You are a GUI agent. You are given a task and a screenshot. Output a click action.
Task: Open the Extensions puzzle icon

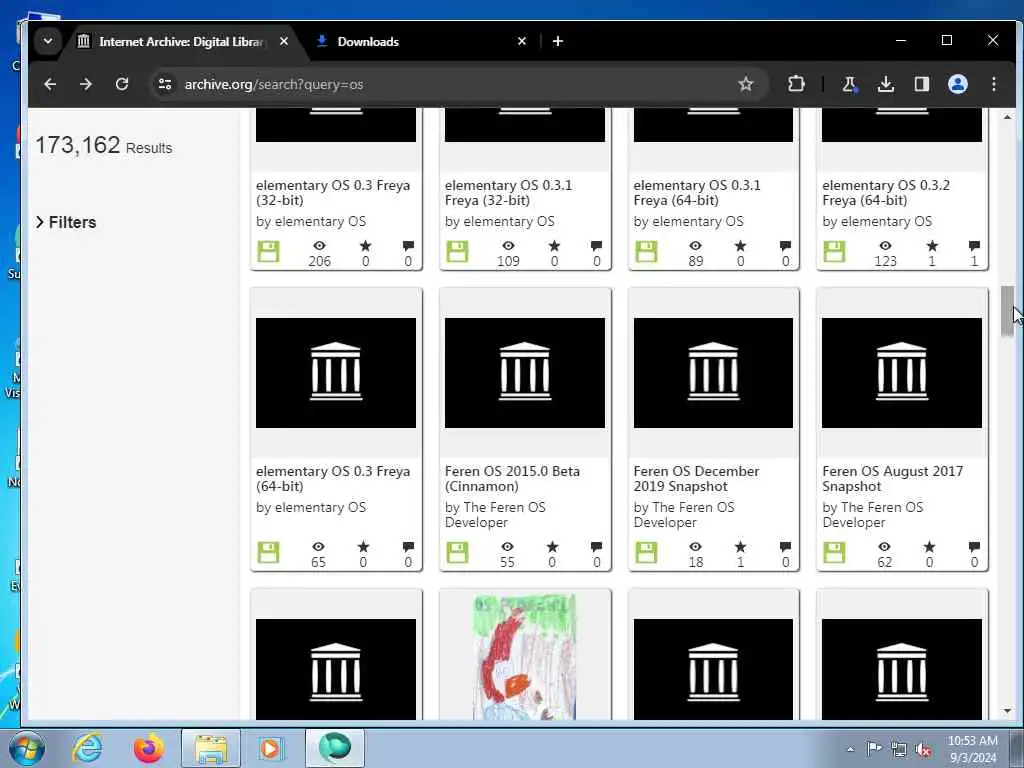click(x=796, y=84)
